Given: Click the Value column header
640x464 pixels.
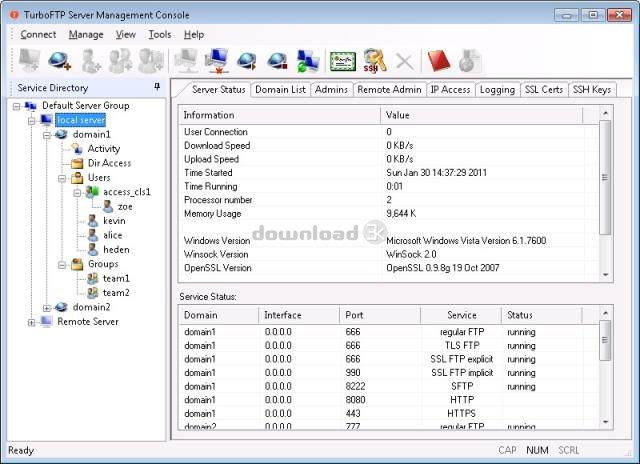Looking at the screenshot, I should coord(482,115).
